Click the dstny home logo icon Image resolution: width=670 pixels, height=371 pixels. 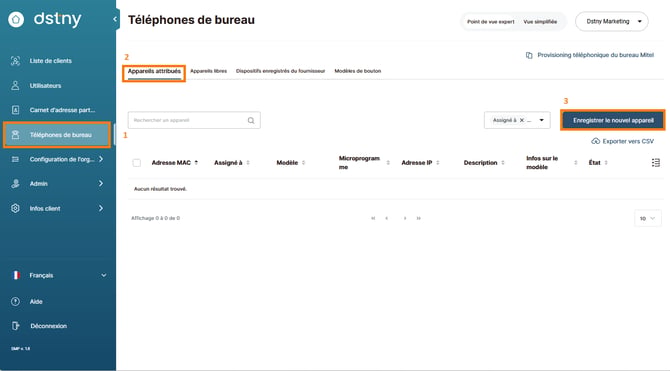coord(16,19)
